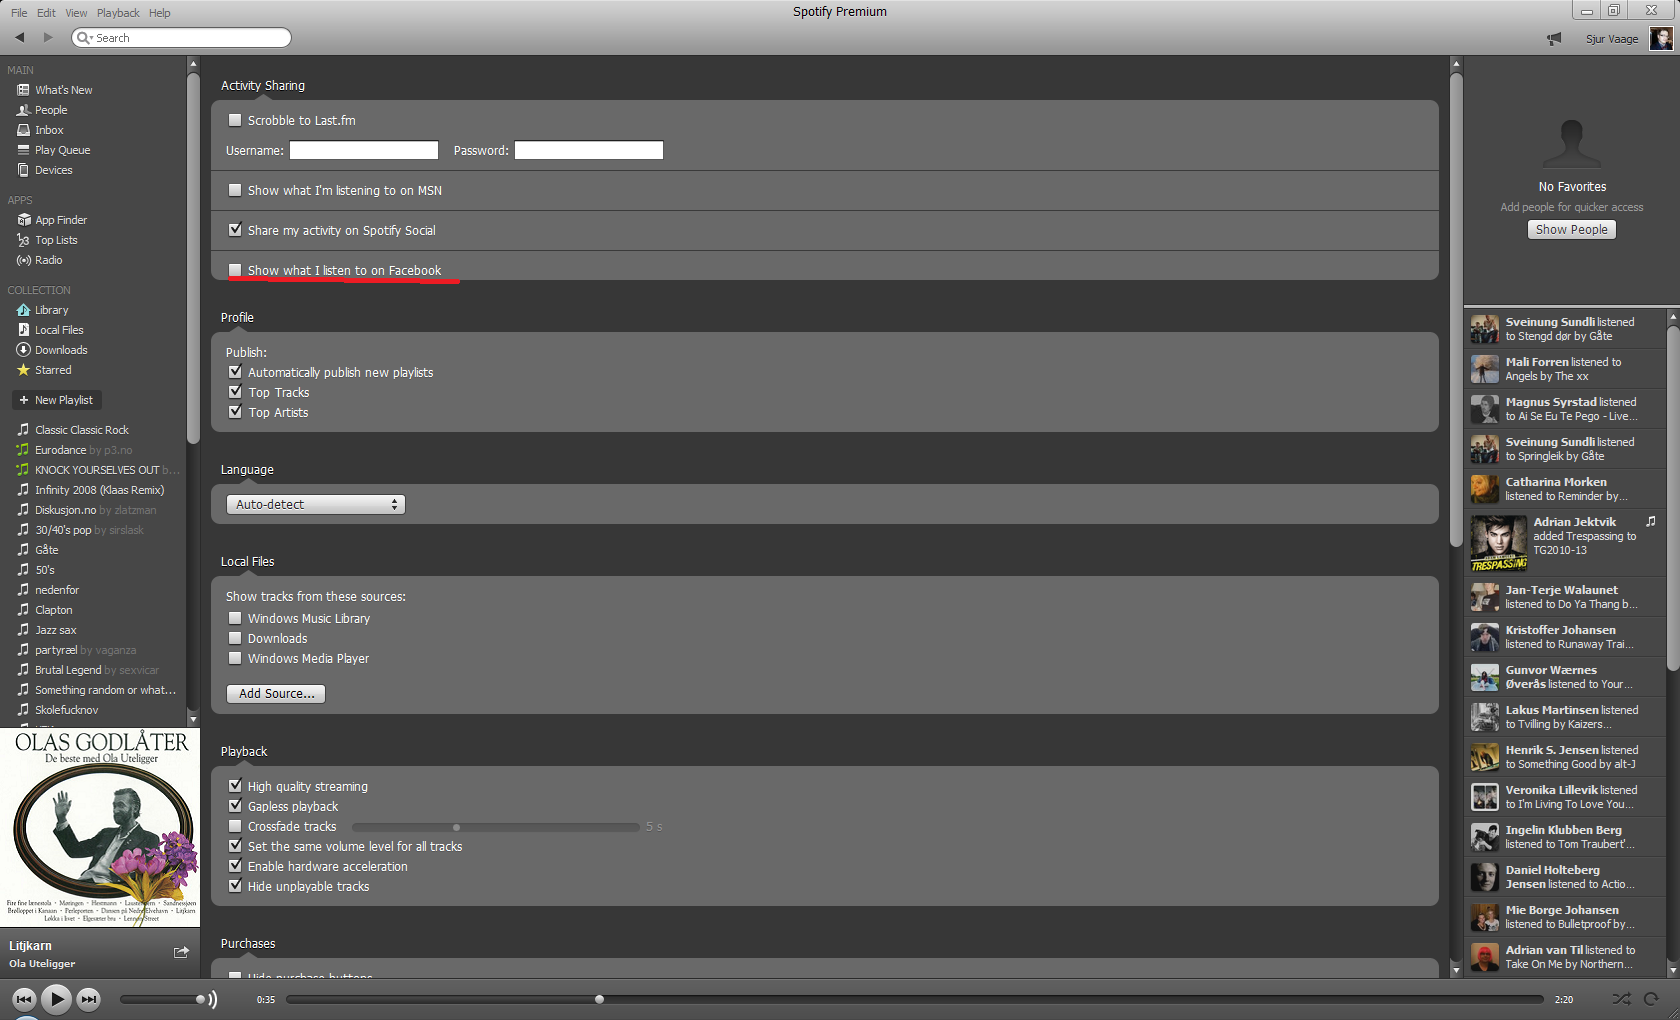Enable Show what I listen to on Facebook

click(x=235, y=270)
